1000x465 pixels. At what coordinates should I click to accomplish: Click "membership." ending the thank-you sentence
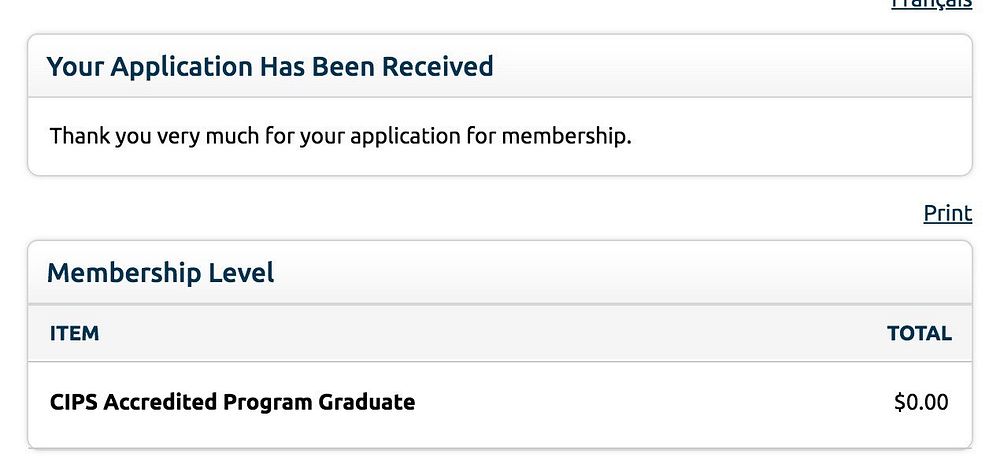(x=566, y=135)
